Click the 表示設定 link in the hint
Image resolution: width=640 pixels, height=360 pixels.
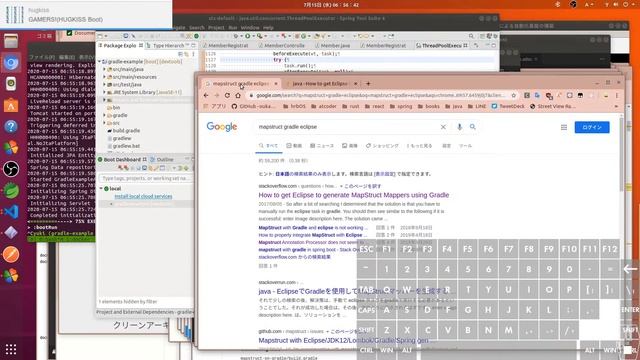coord(384,174)
